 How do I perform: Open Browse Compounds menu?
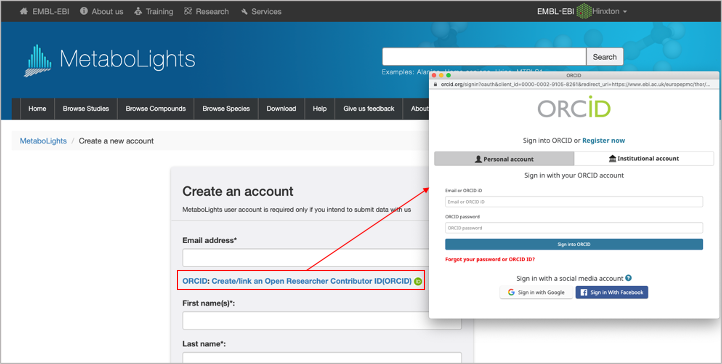[x=156, y=109]
